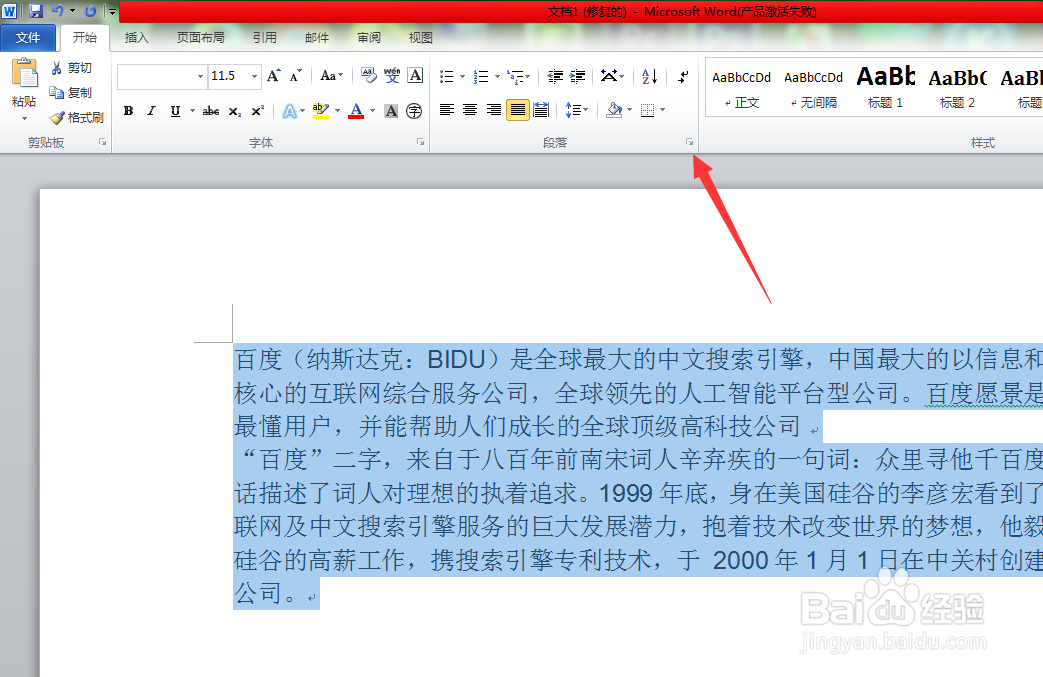
Task: Open the Aa change case menu
Action: click(x=331, y=76)
